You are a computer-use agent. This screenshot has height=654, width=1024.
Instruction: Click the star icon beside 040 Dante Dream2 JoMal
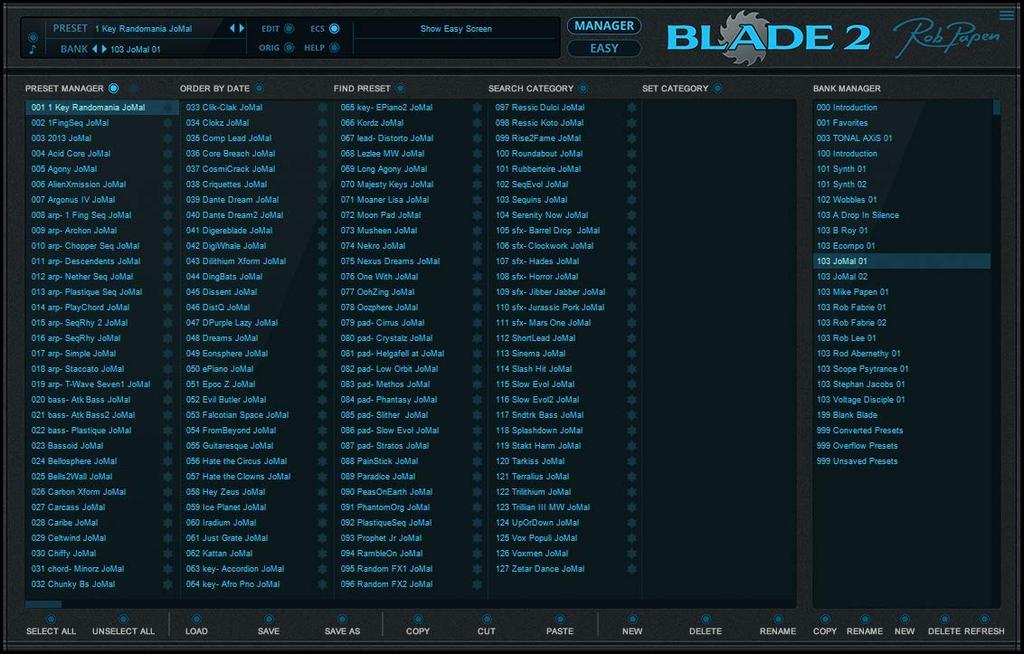(322, 215)
